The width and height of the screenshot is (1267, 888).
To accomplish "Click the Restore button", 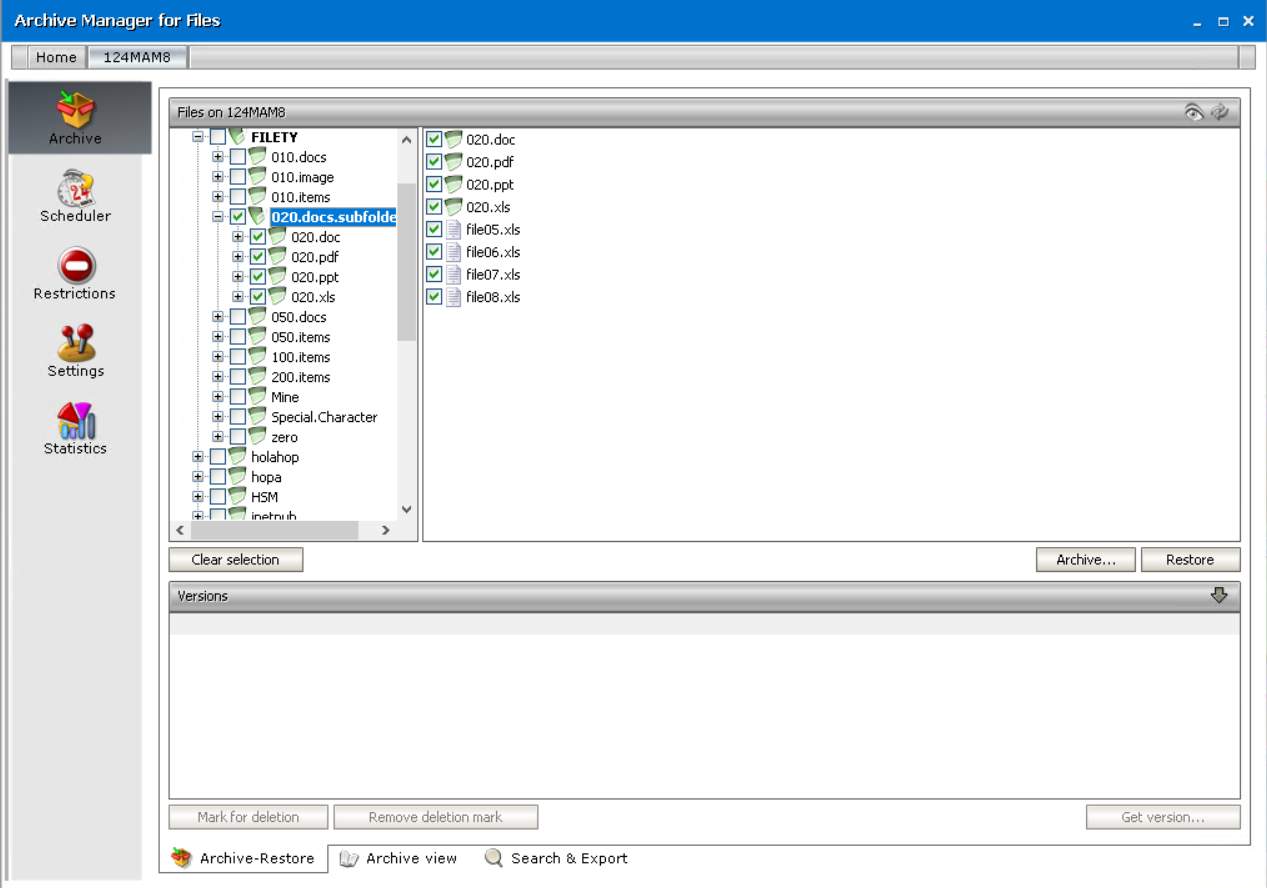I will click(x=1190, y=559).
